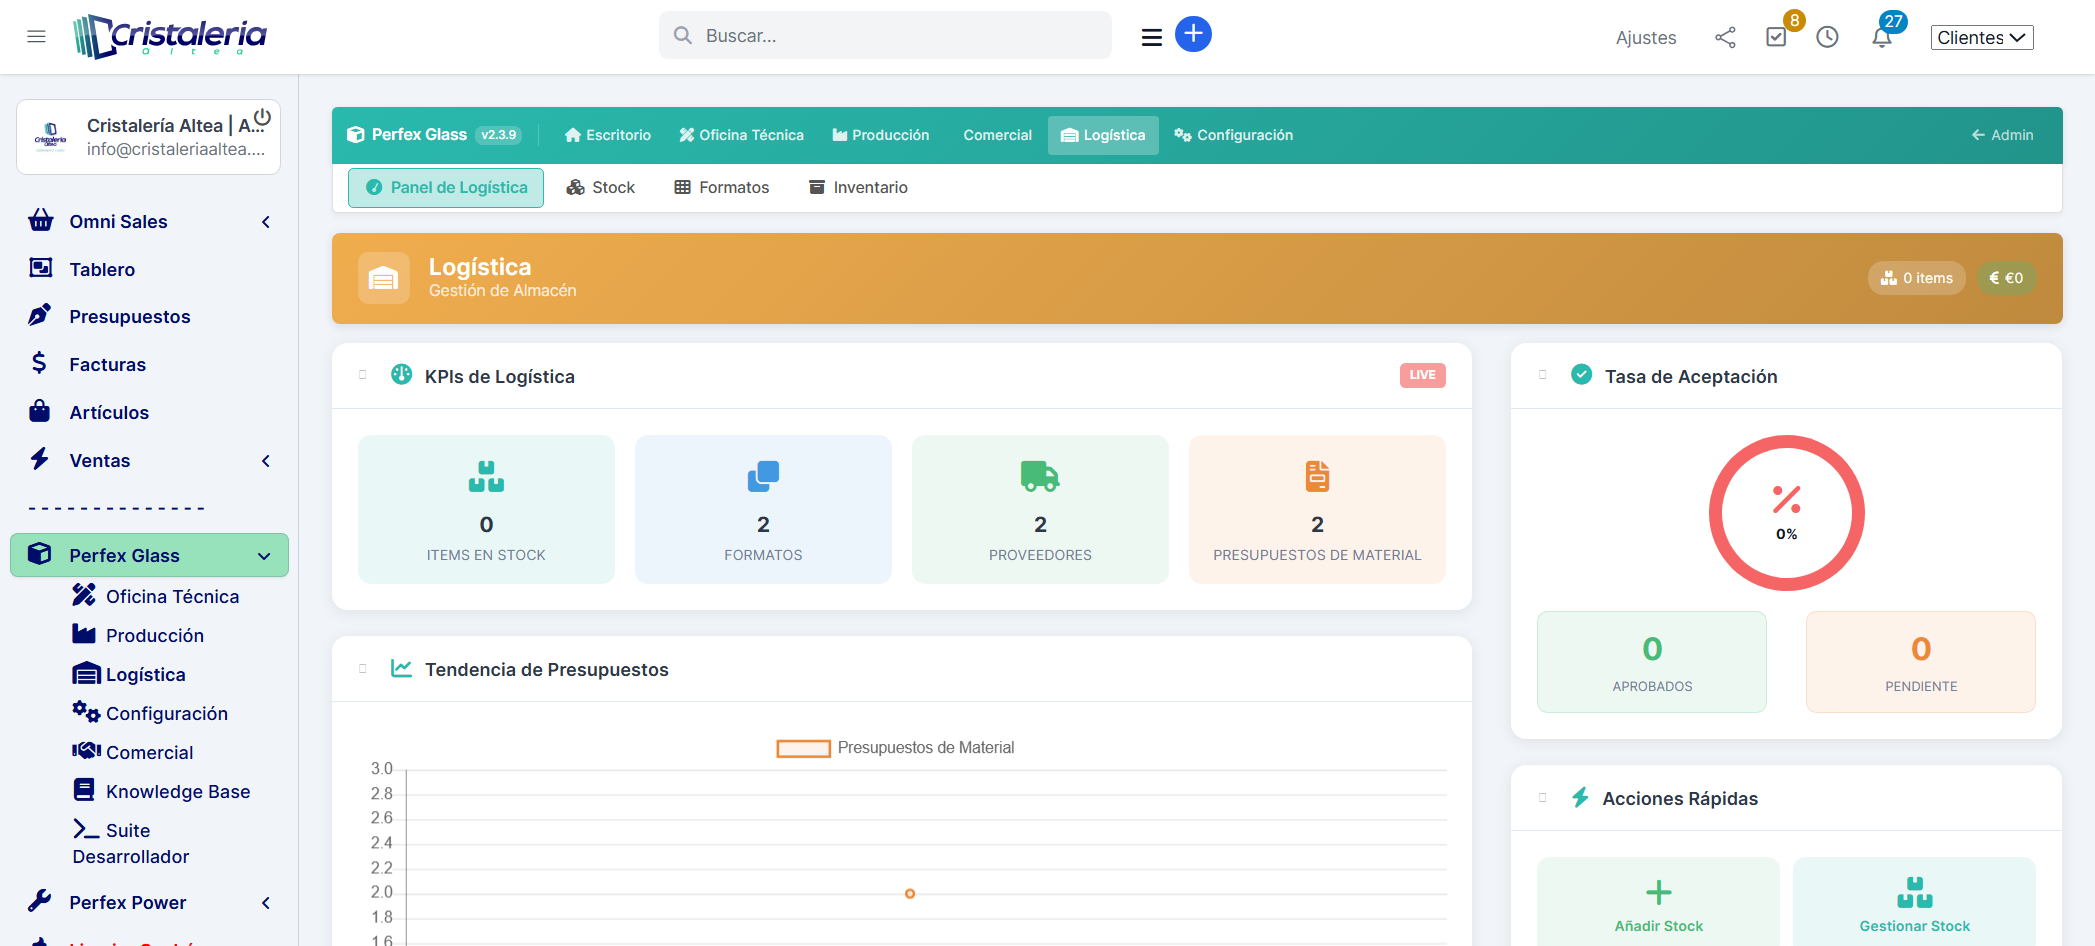2095x946 pixels.
Task: Toggle the KPIs de Logística panel handle
Action: point(363,375)
